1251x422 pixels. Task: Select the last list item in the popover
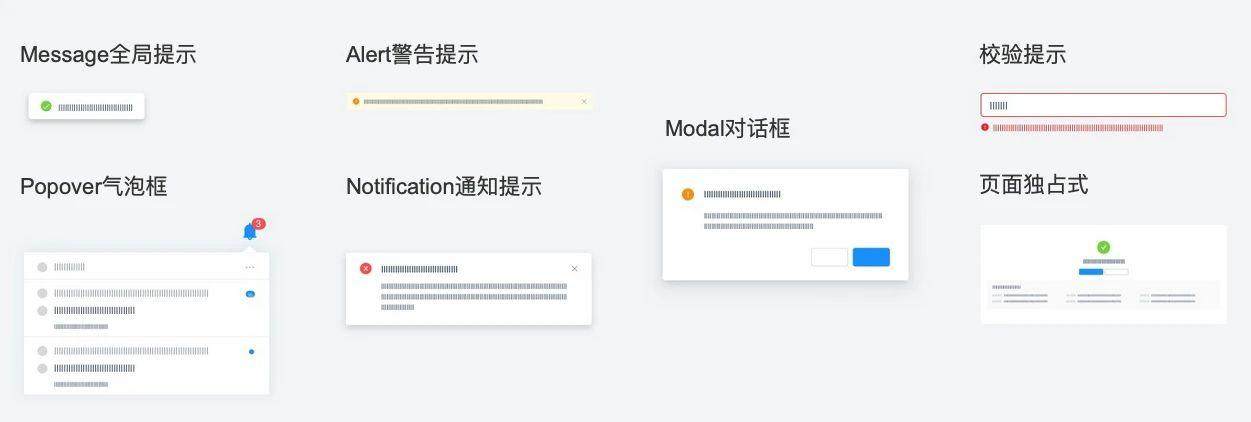click(x=146, y=366)
